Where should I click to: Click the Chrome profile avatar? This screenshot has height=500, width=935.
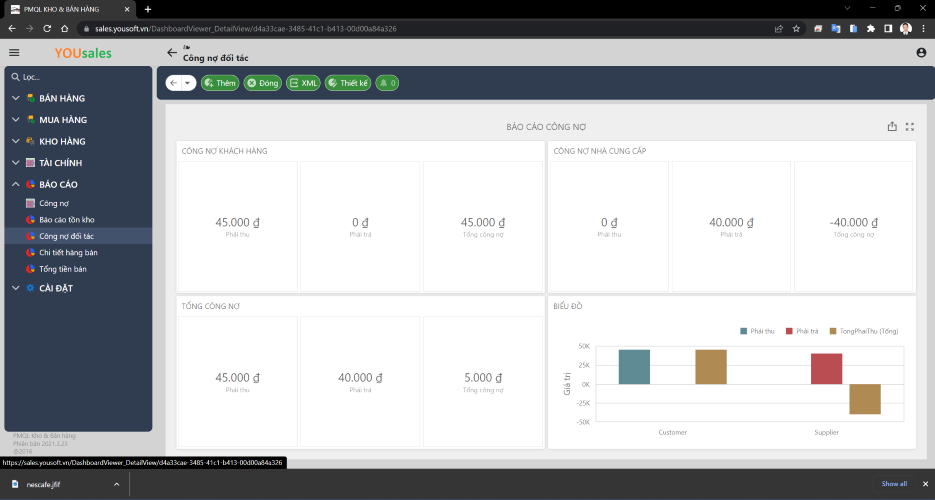[x=905, y=29]
